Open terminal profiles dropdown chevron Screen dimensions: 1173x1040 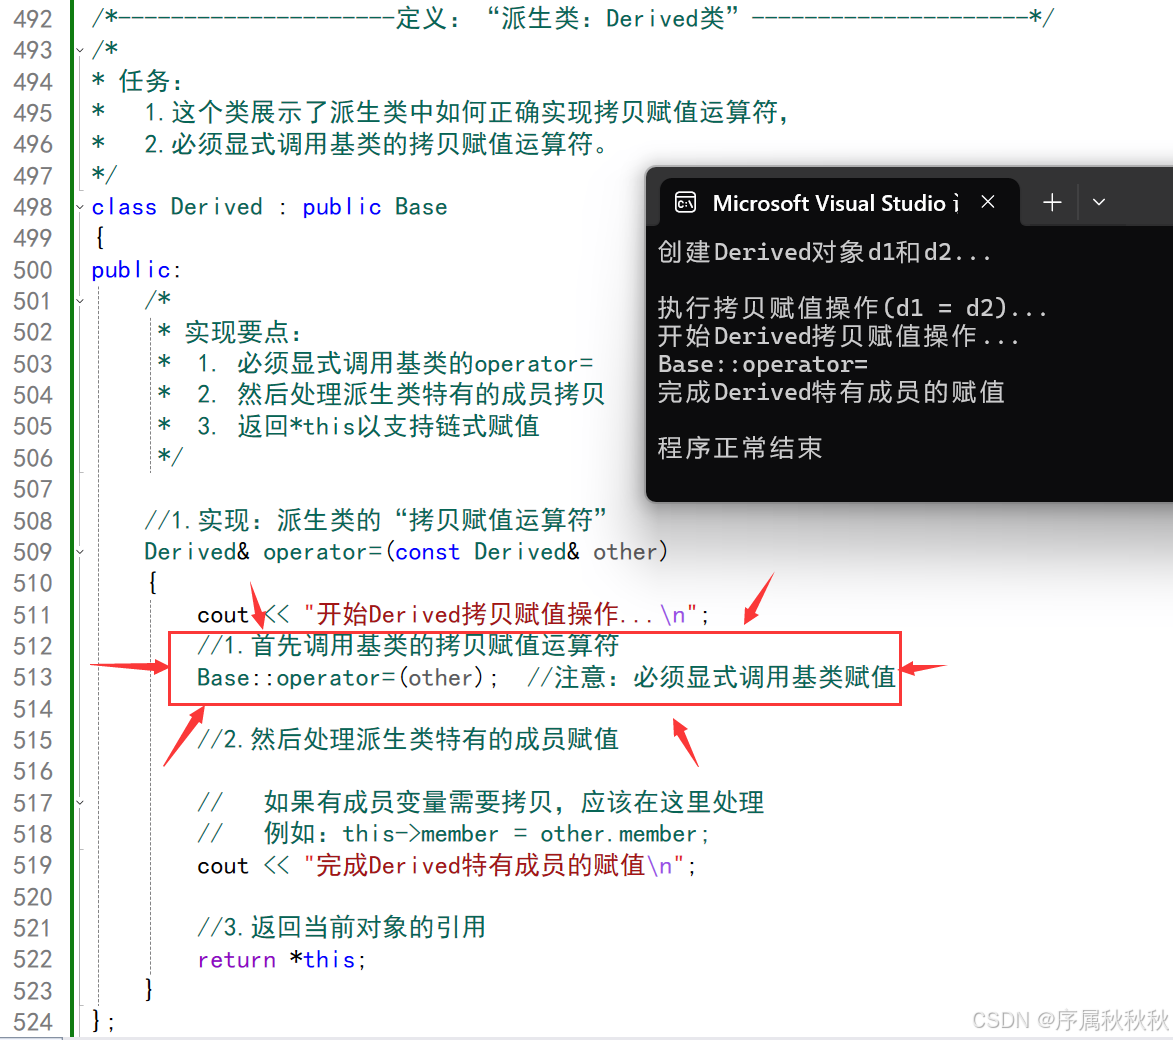point(1099,202)
